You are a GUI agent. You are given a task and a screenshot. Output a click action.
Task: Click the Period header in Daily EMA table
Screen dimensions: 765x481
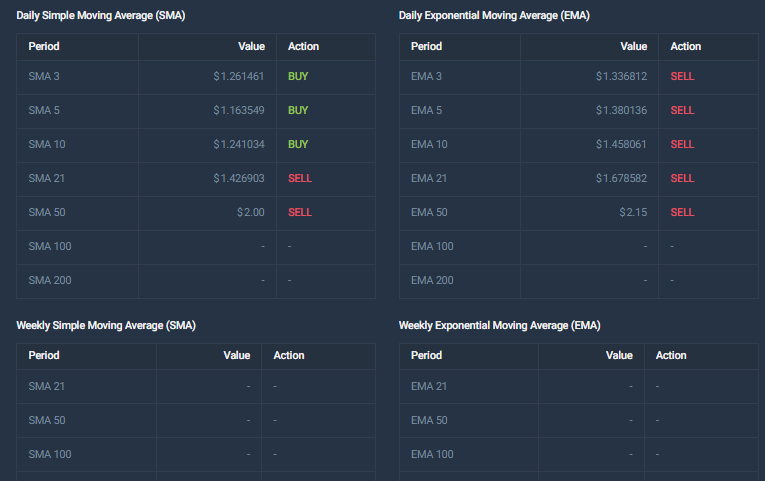pos(426,46)
